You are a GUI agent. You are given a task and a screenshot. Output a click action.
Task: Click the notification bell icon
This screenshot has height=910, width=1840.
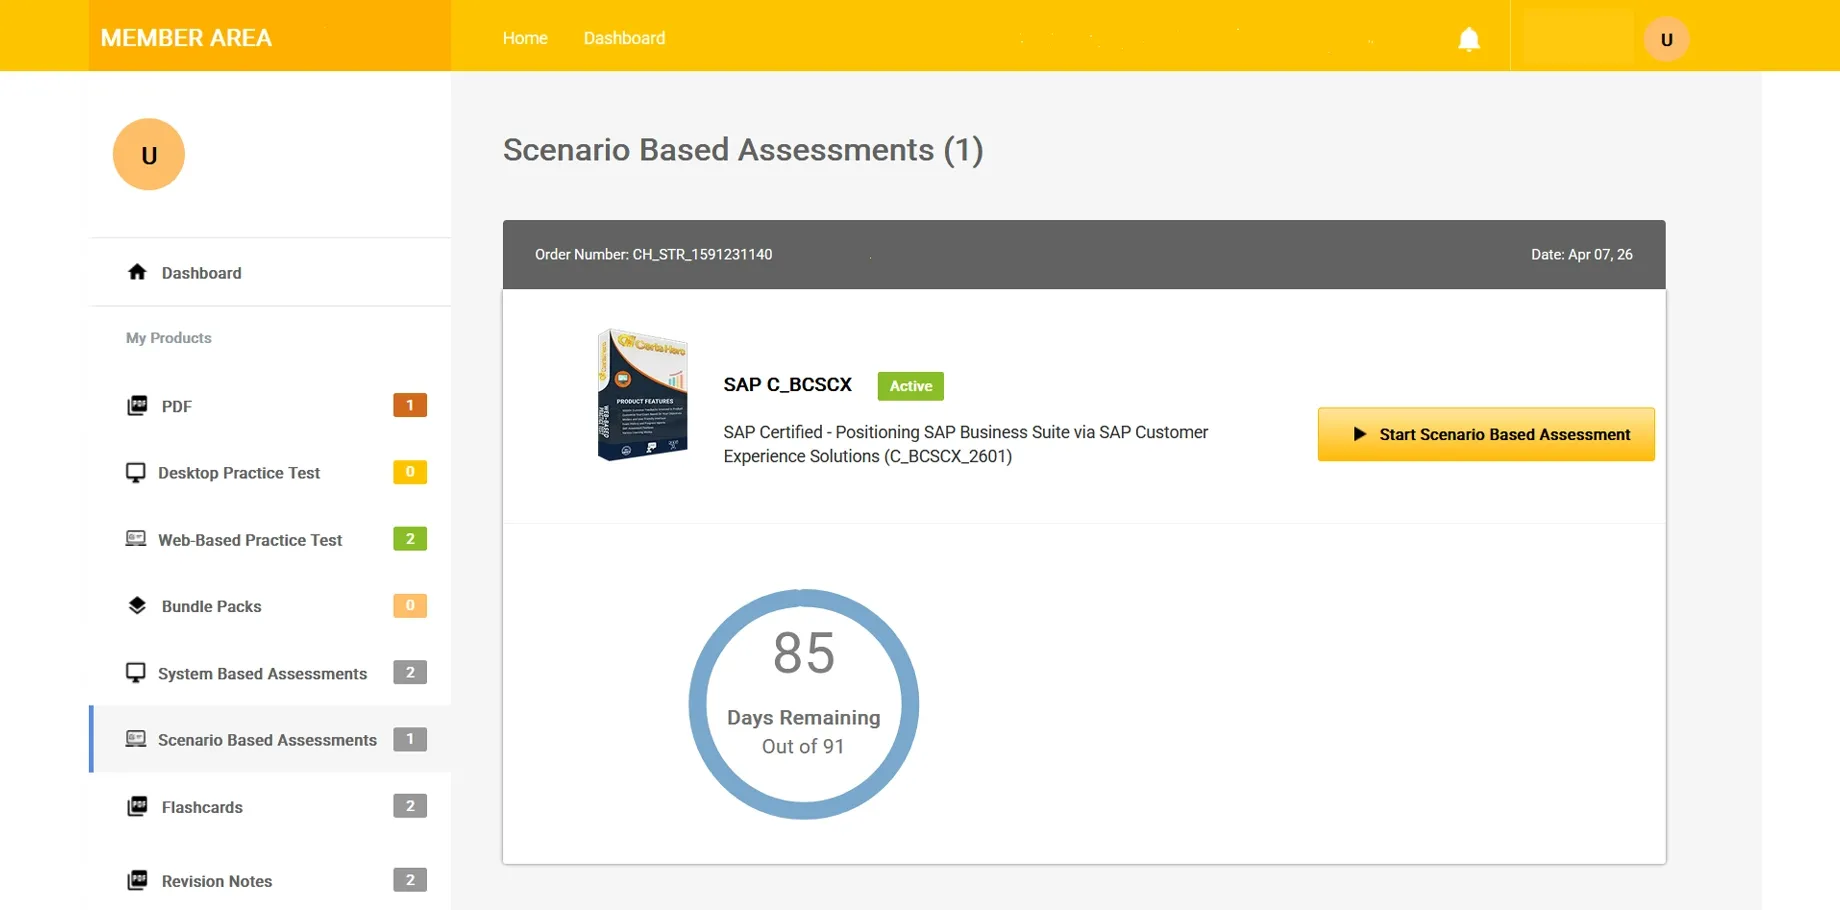pos(1469,38)
